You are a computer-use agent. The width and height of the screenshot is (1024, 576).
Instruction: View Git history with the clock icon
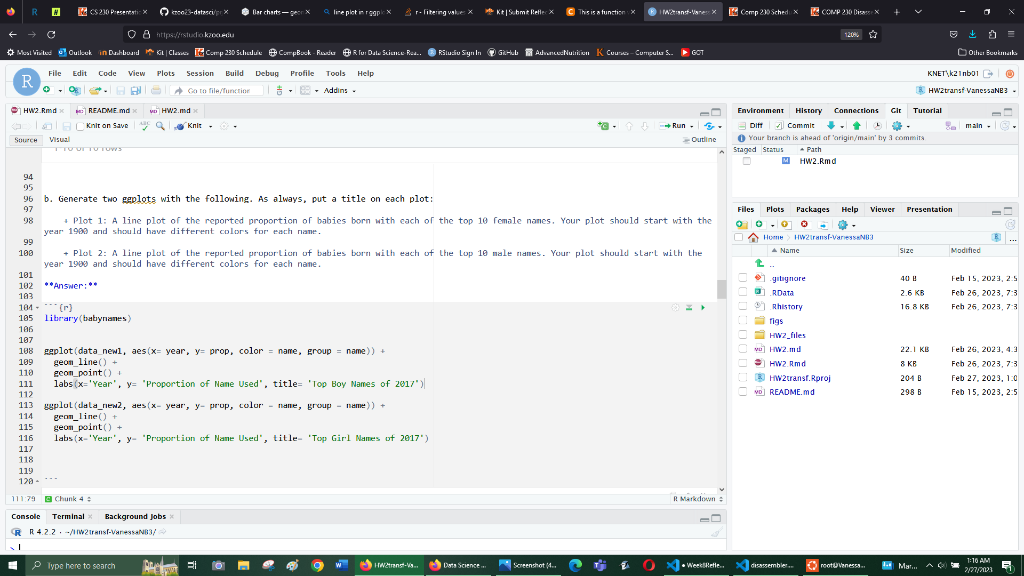tap(878, 125)
